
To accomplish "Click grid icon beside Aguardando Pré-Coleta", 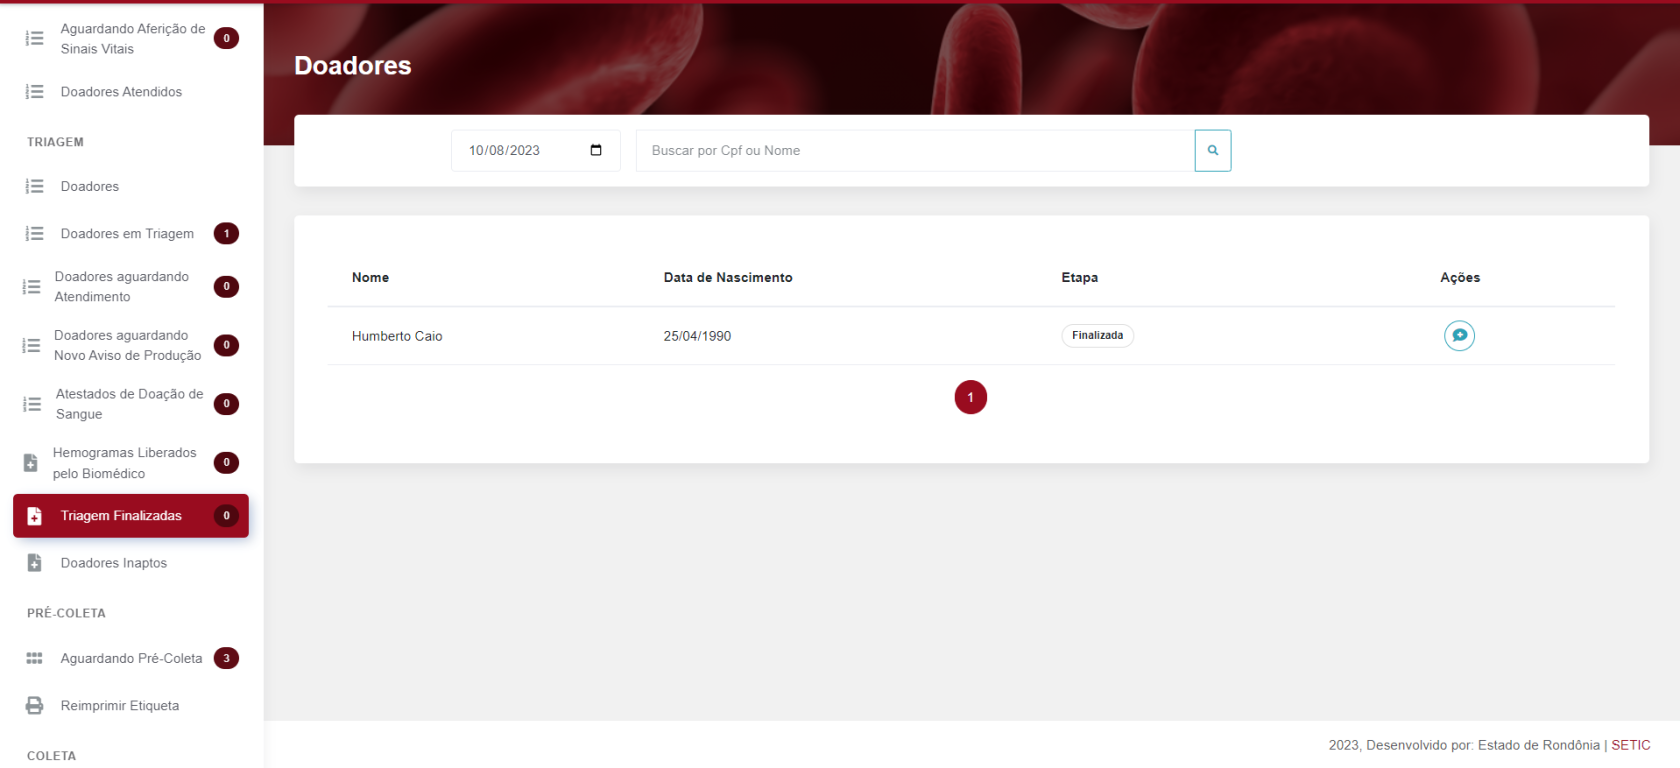I will (34, 658).
